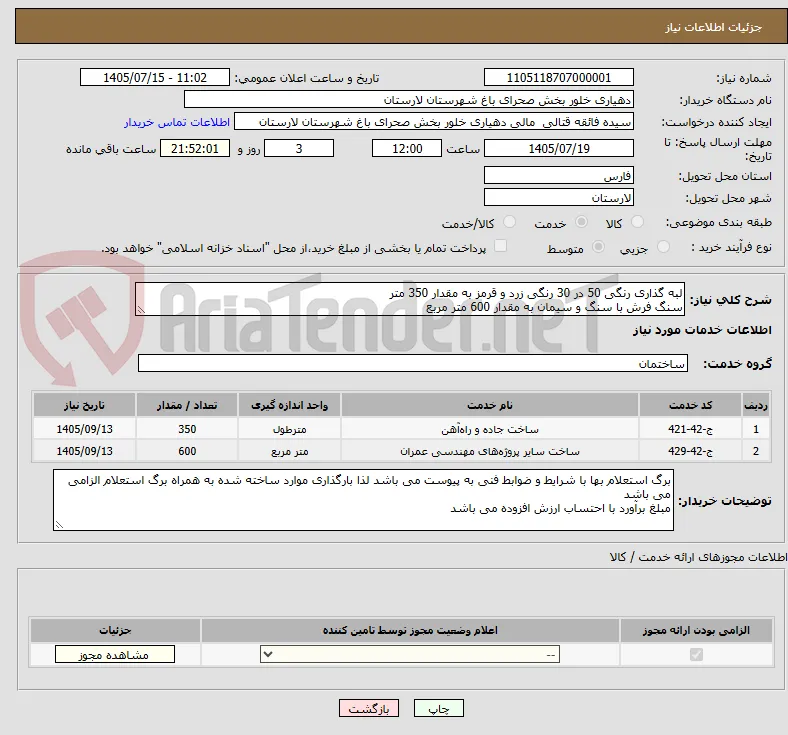This screenshot has width=788, height=735.
Task: Toggle the الزامی بودن ارائه مجوز checkbox
Action: tap(696, 654)
